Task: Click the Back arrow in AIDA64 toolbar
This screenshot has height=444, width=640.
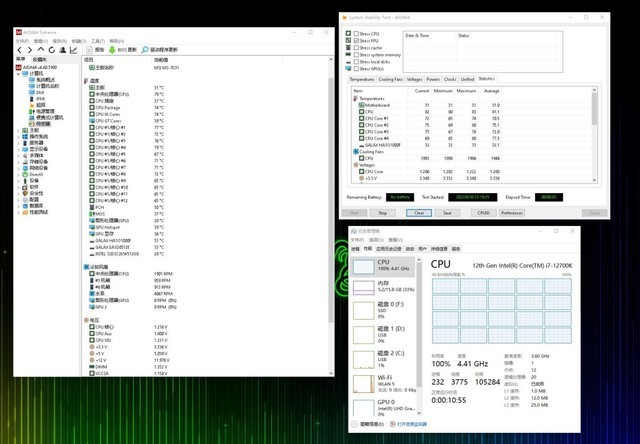Action: point(19,50)
